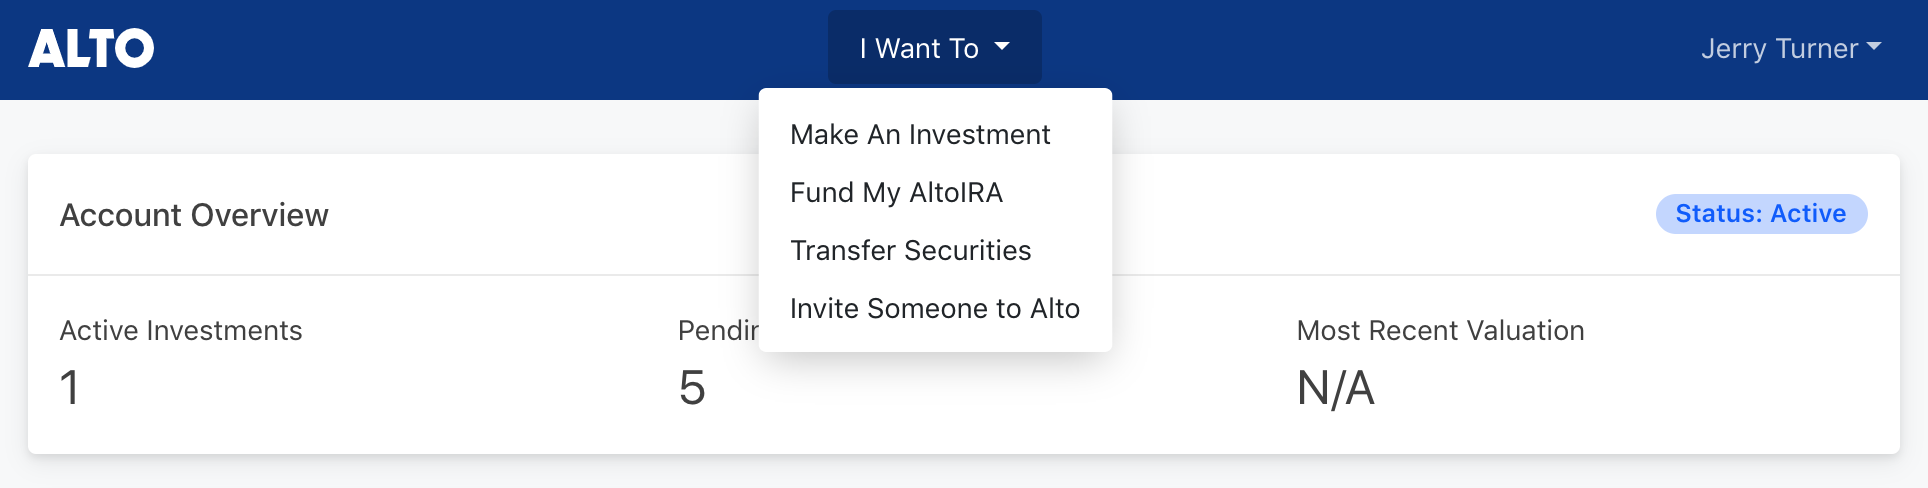This screenshot has width=1928, height=488.
Task: Open the Jerry Turner user menu
Action: coord(1791,48)
